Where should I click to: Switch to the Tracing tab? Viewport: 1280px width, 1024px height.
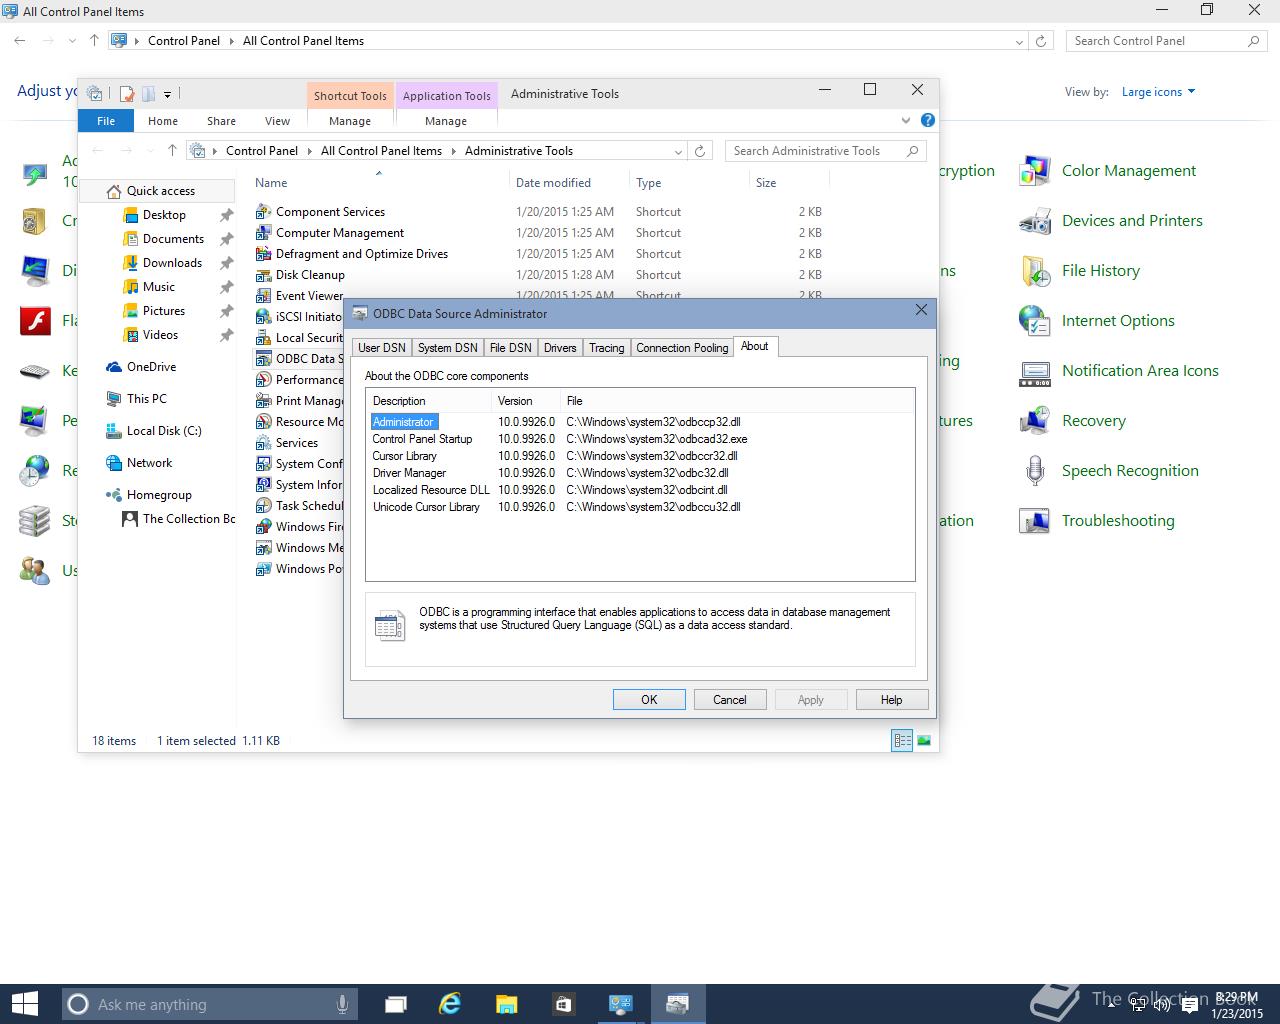[x=606, y=348]
